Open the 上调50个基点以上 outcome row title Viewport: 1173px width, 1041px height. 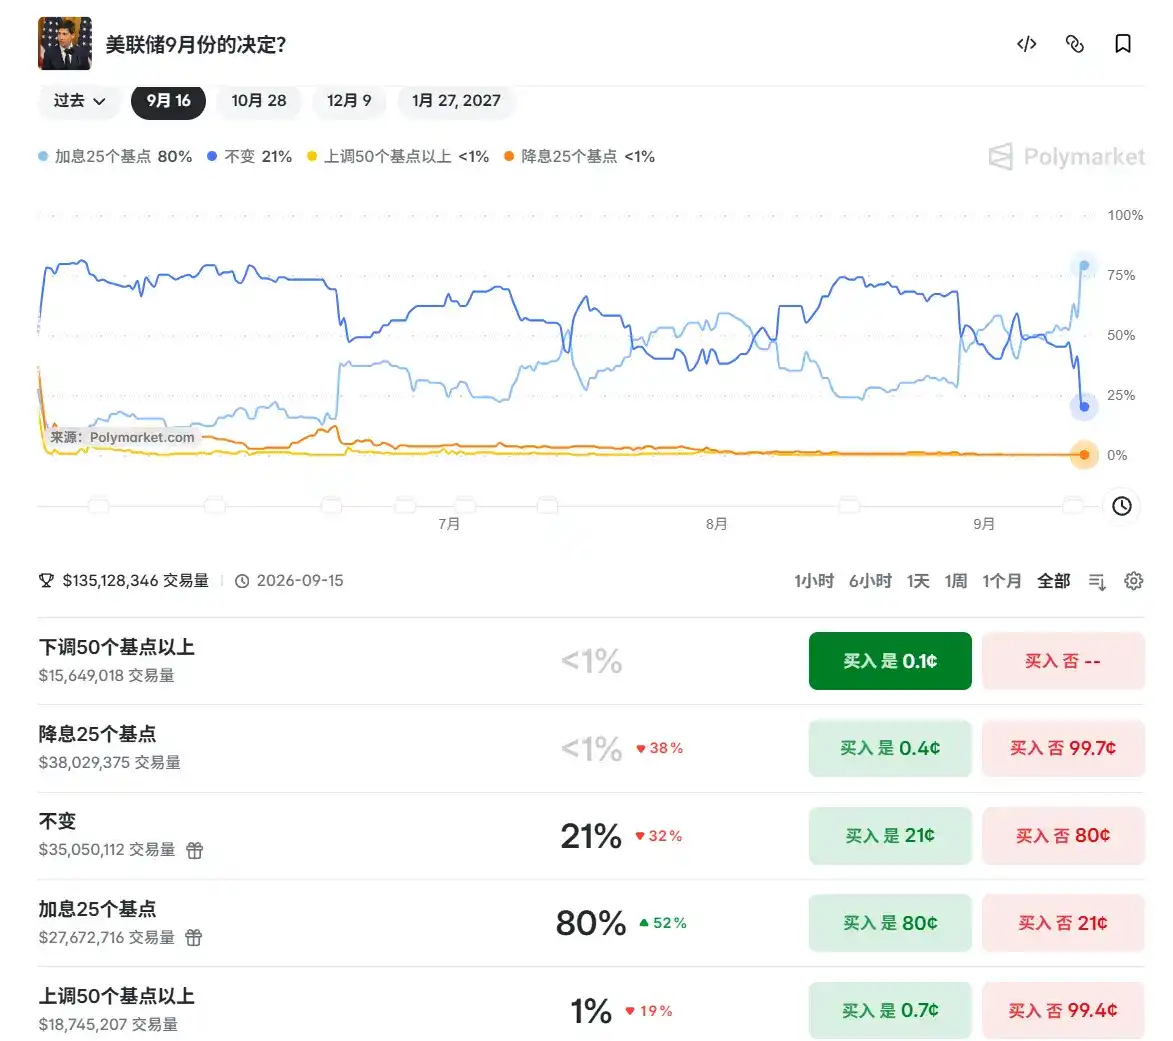click(x=117, y=997)
